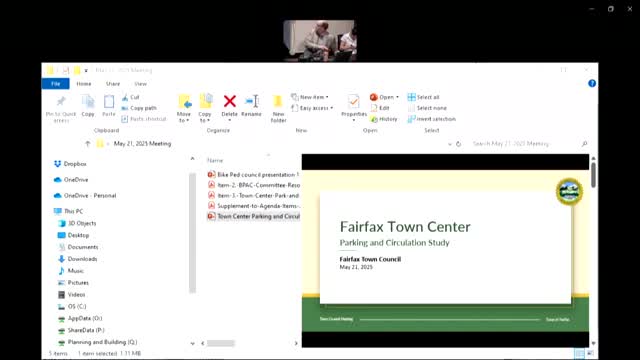
Task: Open AppData (O:) network drive
Action: coord(80,318)
